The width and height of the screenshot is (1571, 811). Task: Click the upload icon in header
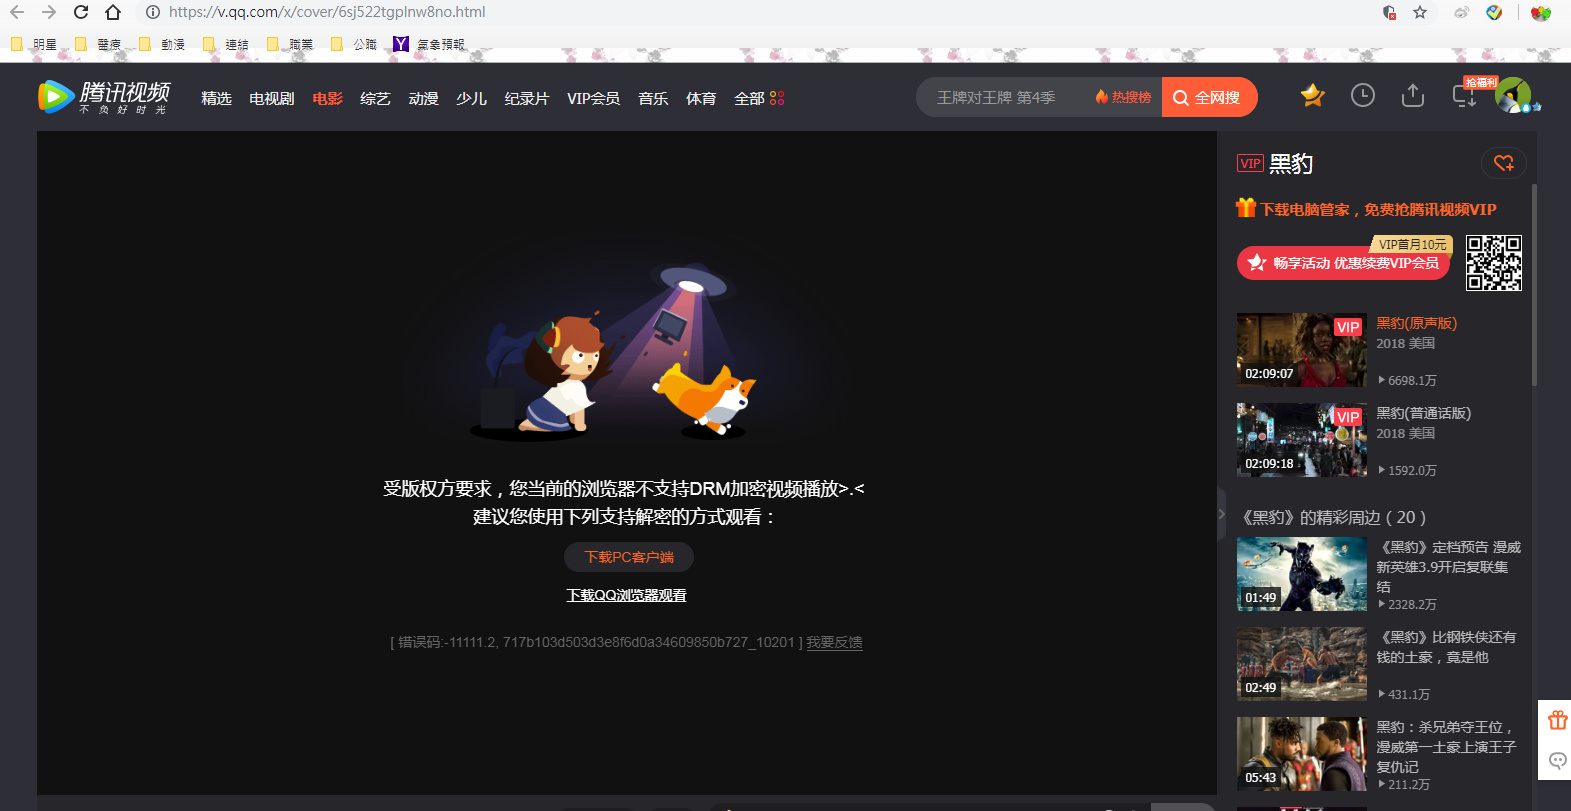coord(1412,96)
